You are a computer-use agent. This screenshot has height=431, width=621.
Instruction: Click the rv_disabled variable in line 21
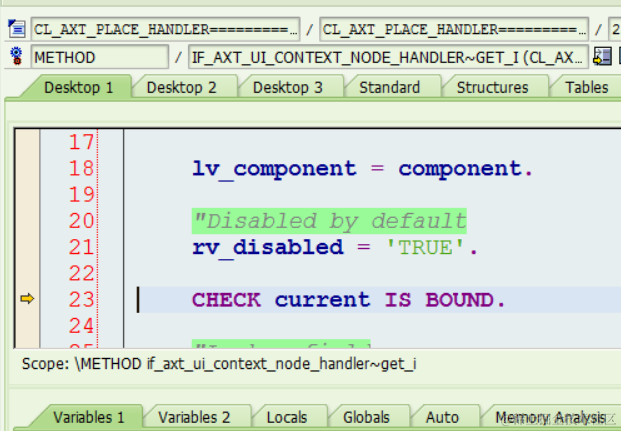pos(268,248)
